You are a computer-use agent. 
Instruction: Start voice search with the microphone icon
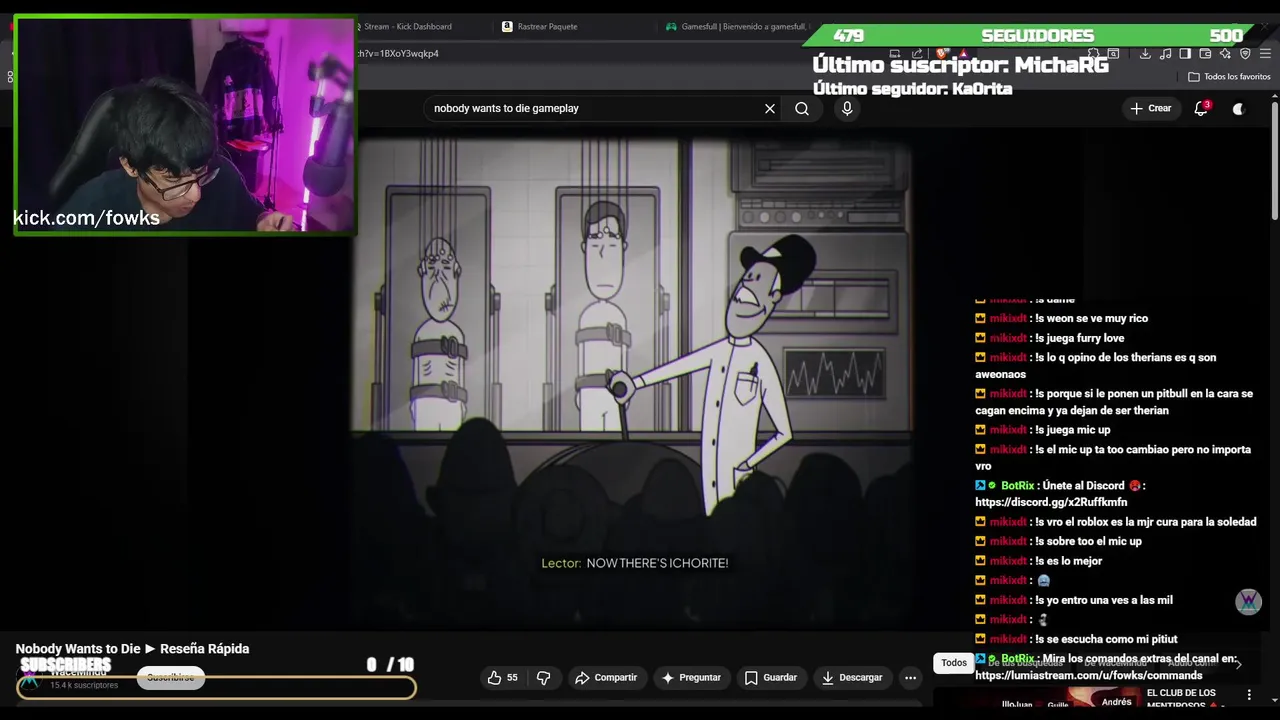point(847,108)
